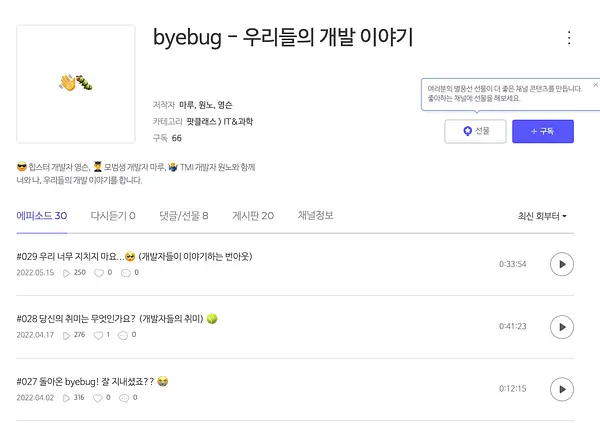This screenshot has height=423, width=600.
Task: Open the three-dot more options menu
Action: tap(569, 38)
